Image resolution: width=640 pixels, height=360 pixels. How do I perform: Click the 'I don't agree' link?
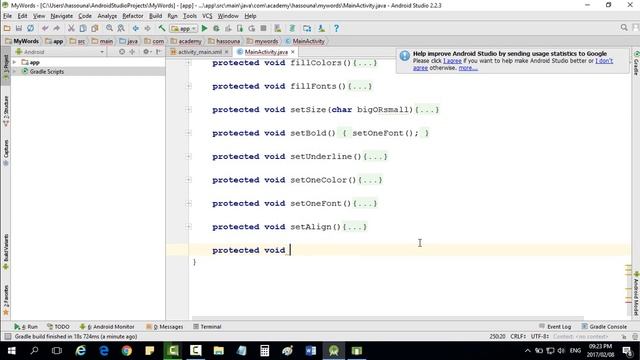[x=604, y=61]
